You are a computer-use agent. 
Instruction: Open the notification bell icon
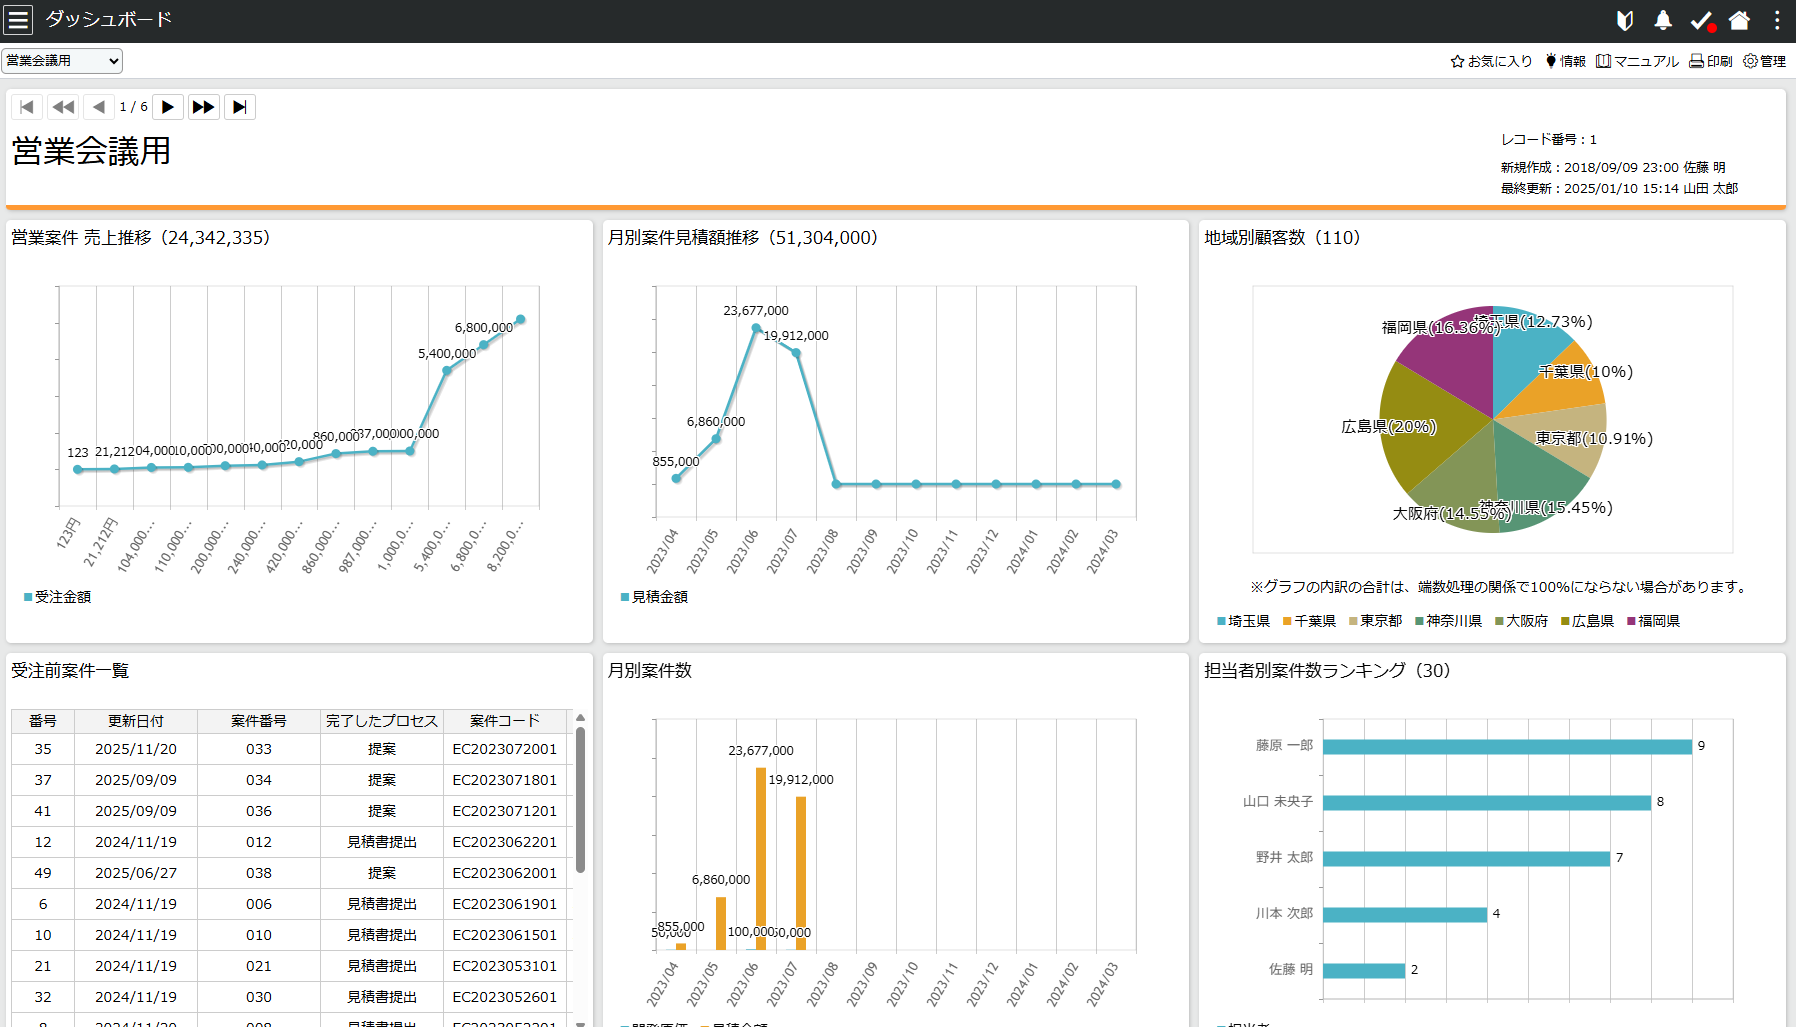[x=1662, y=20]
